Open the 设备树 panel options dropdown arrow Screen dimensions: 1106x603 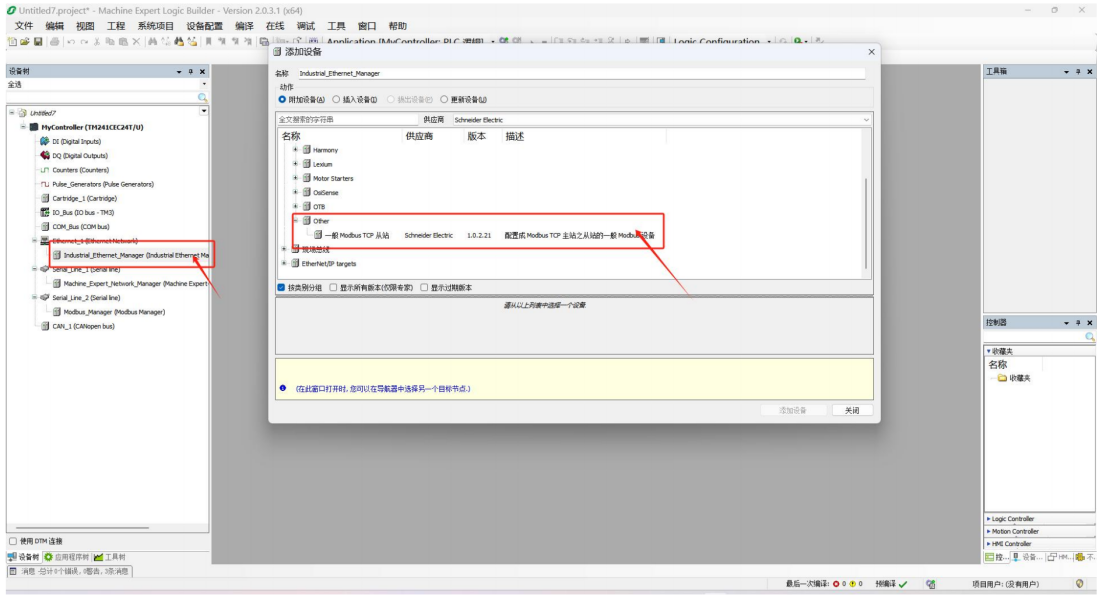(178, 71)
